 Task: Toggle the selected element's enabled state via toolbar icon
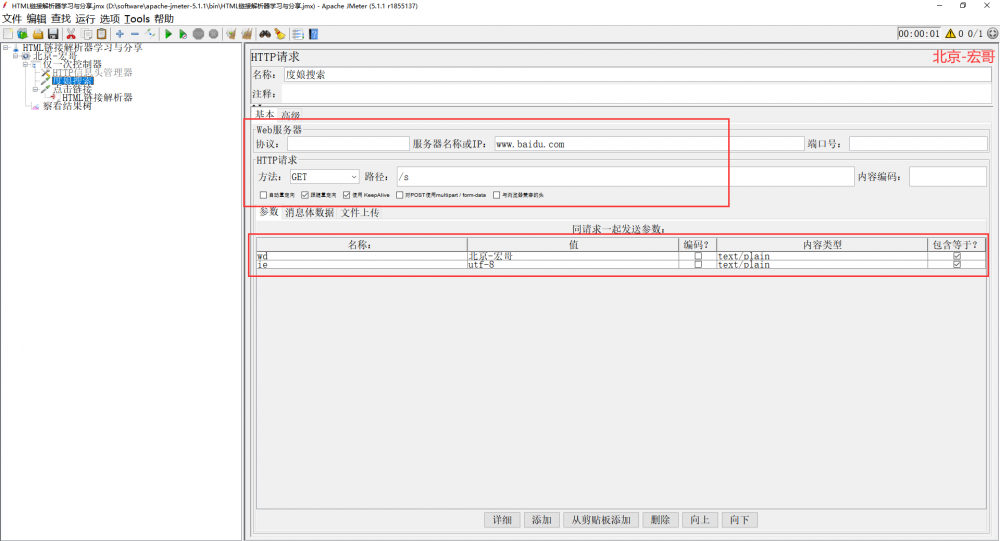tap(150, 34)
